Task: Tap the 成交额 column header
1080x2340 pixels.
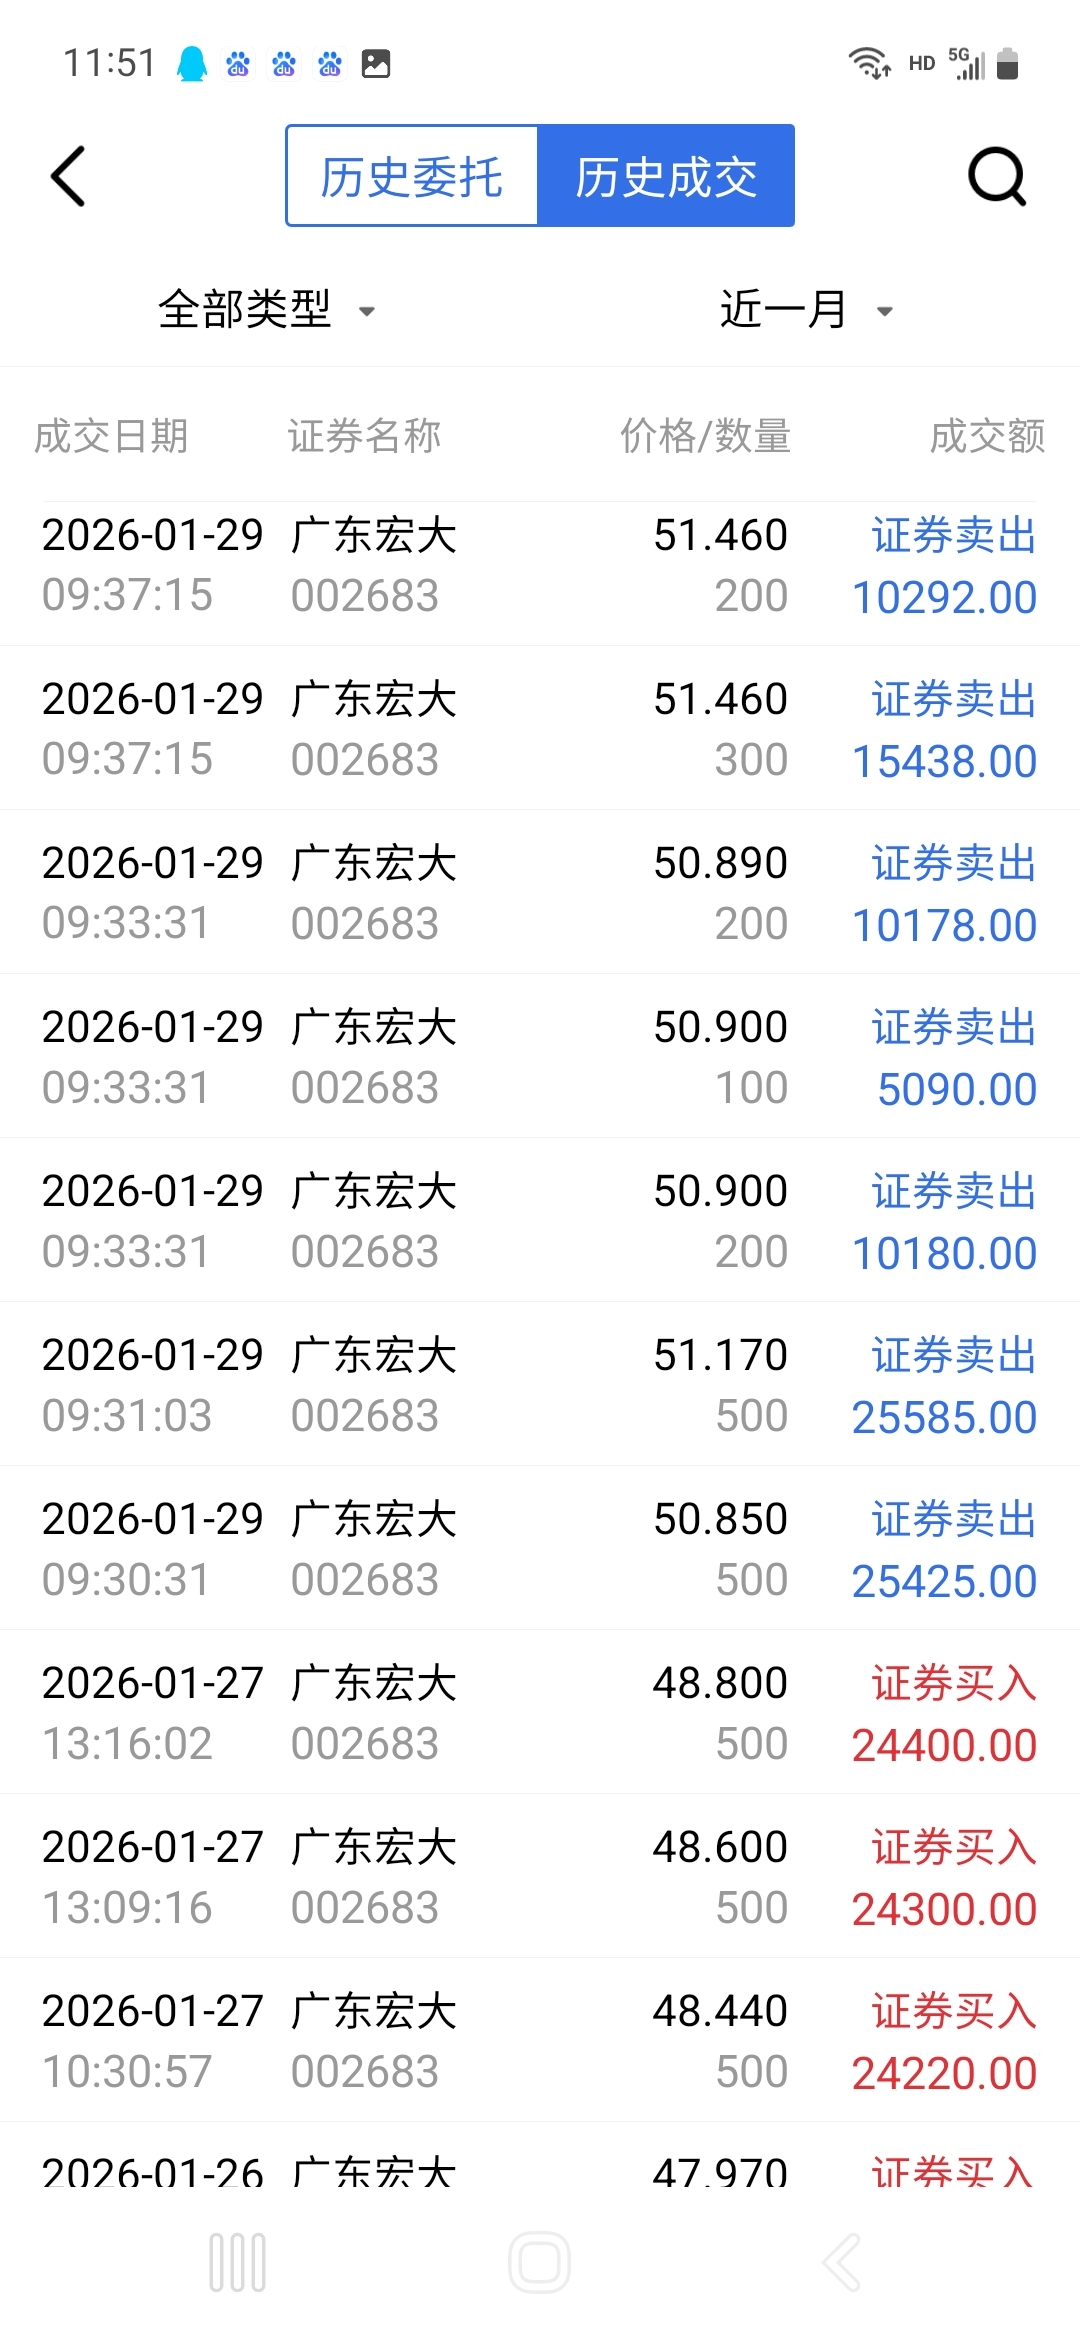Action: 987,436
